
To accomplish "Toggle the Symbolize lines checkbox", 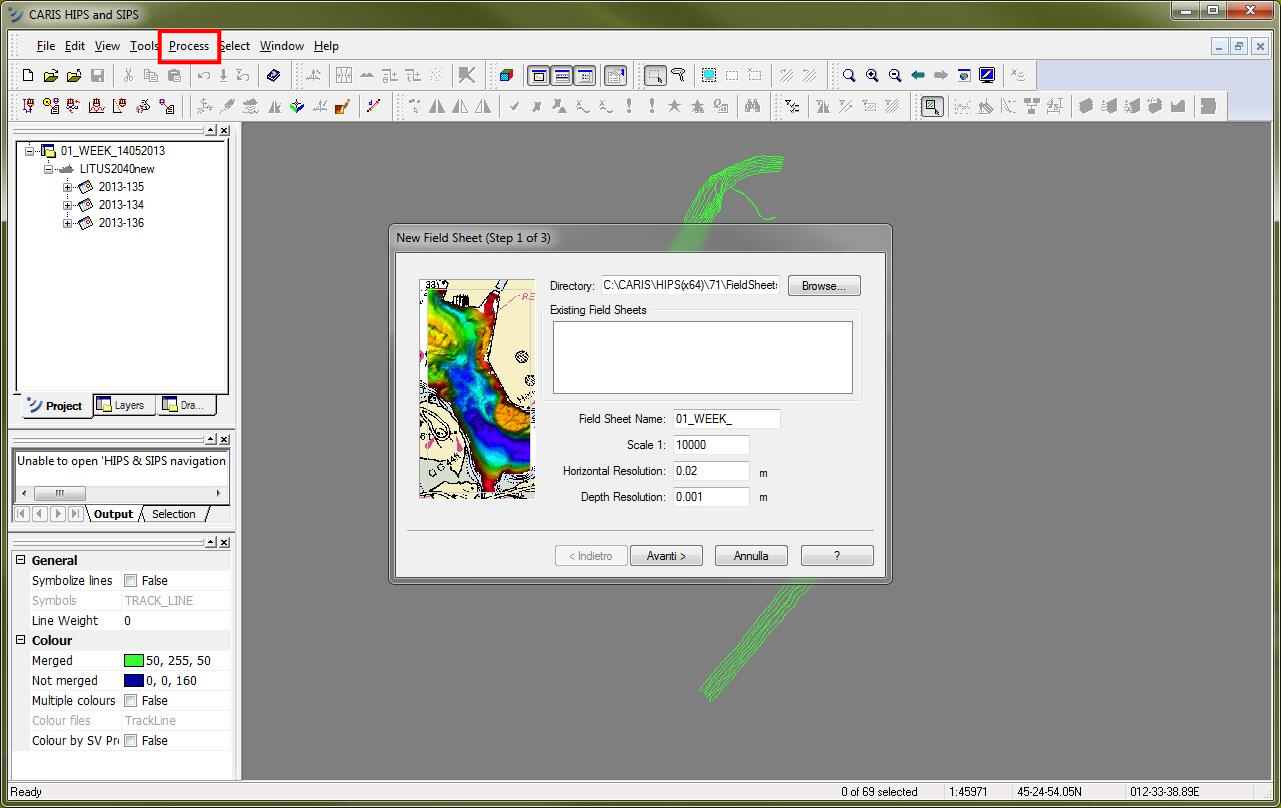I will 130,581.
